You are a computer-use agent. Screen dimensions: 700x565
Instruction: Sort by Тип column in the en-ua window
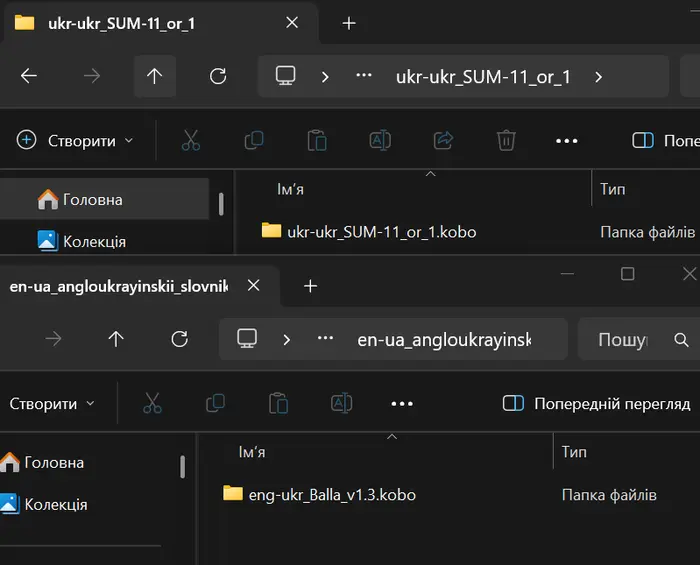(x=574, y=452)
